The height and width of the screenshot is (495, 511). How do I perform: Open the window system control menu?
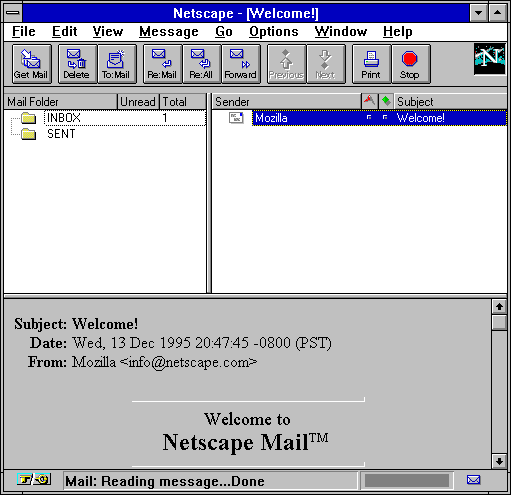13,13
